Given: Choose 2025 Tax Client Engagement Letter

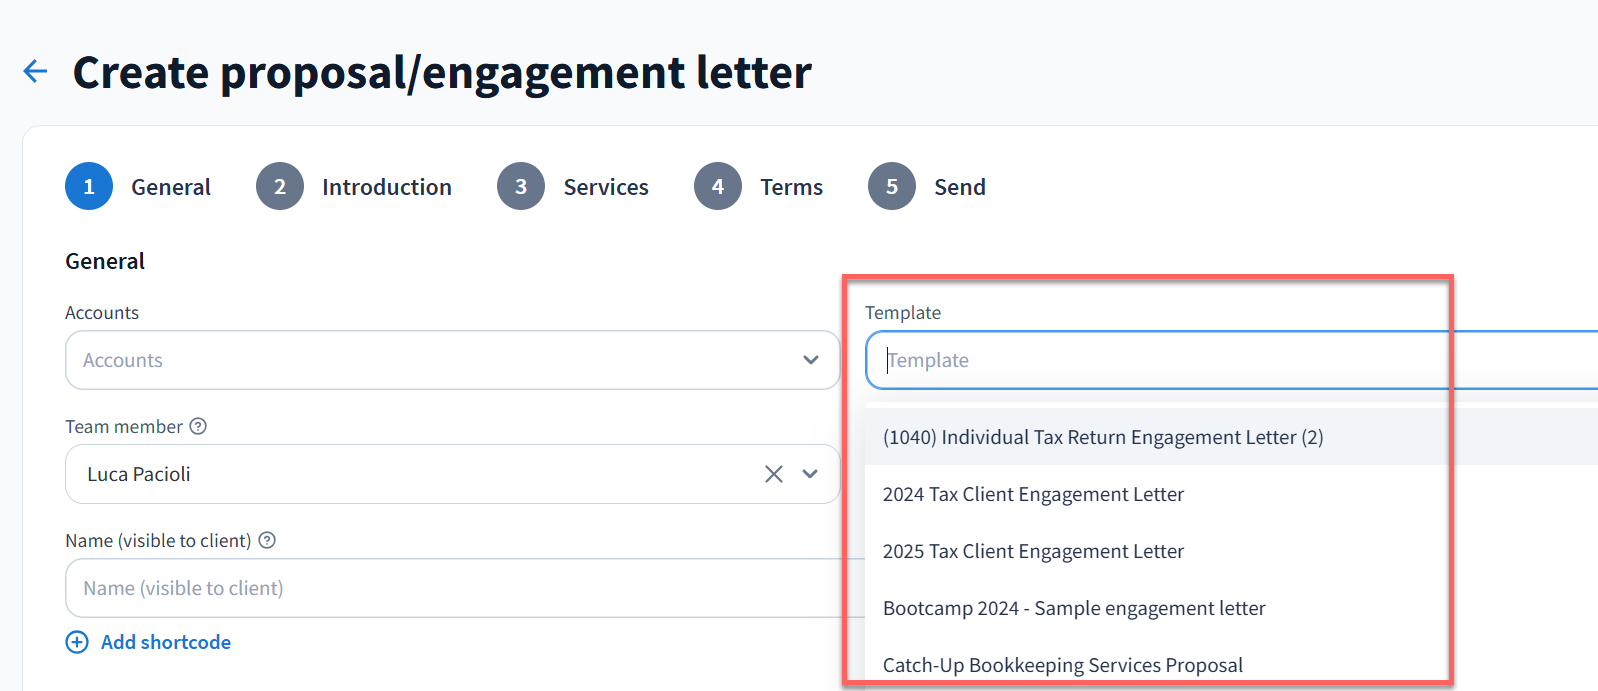Looking at the screenshot, I should (x=1033, y=551).
